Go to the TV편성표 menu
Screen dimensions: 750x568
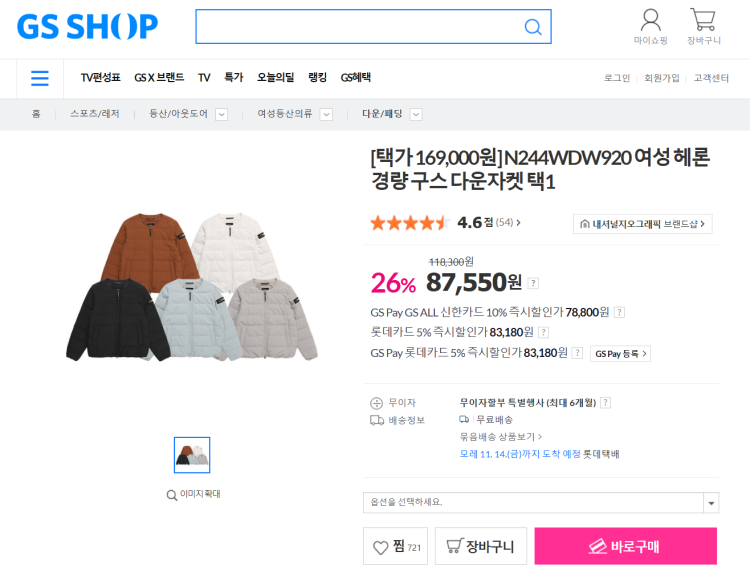point(100,78)
